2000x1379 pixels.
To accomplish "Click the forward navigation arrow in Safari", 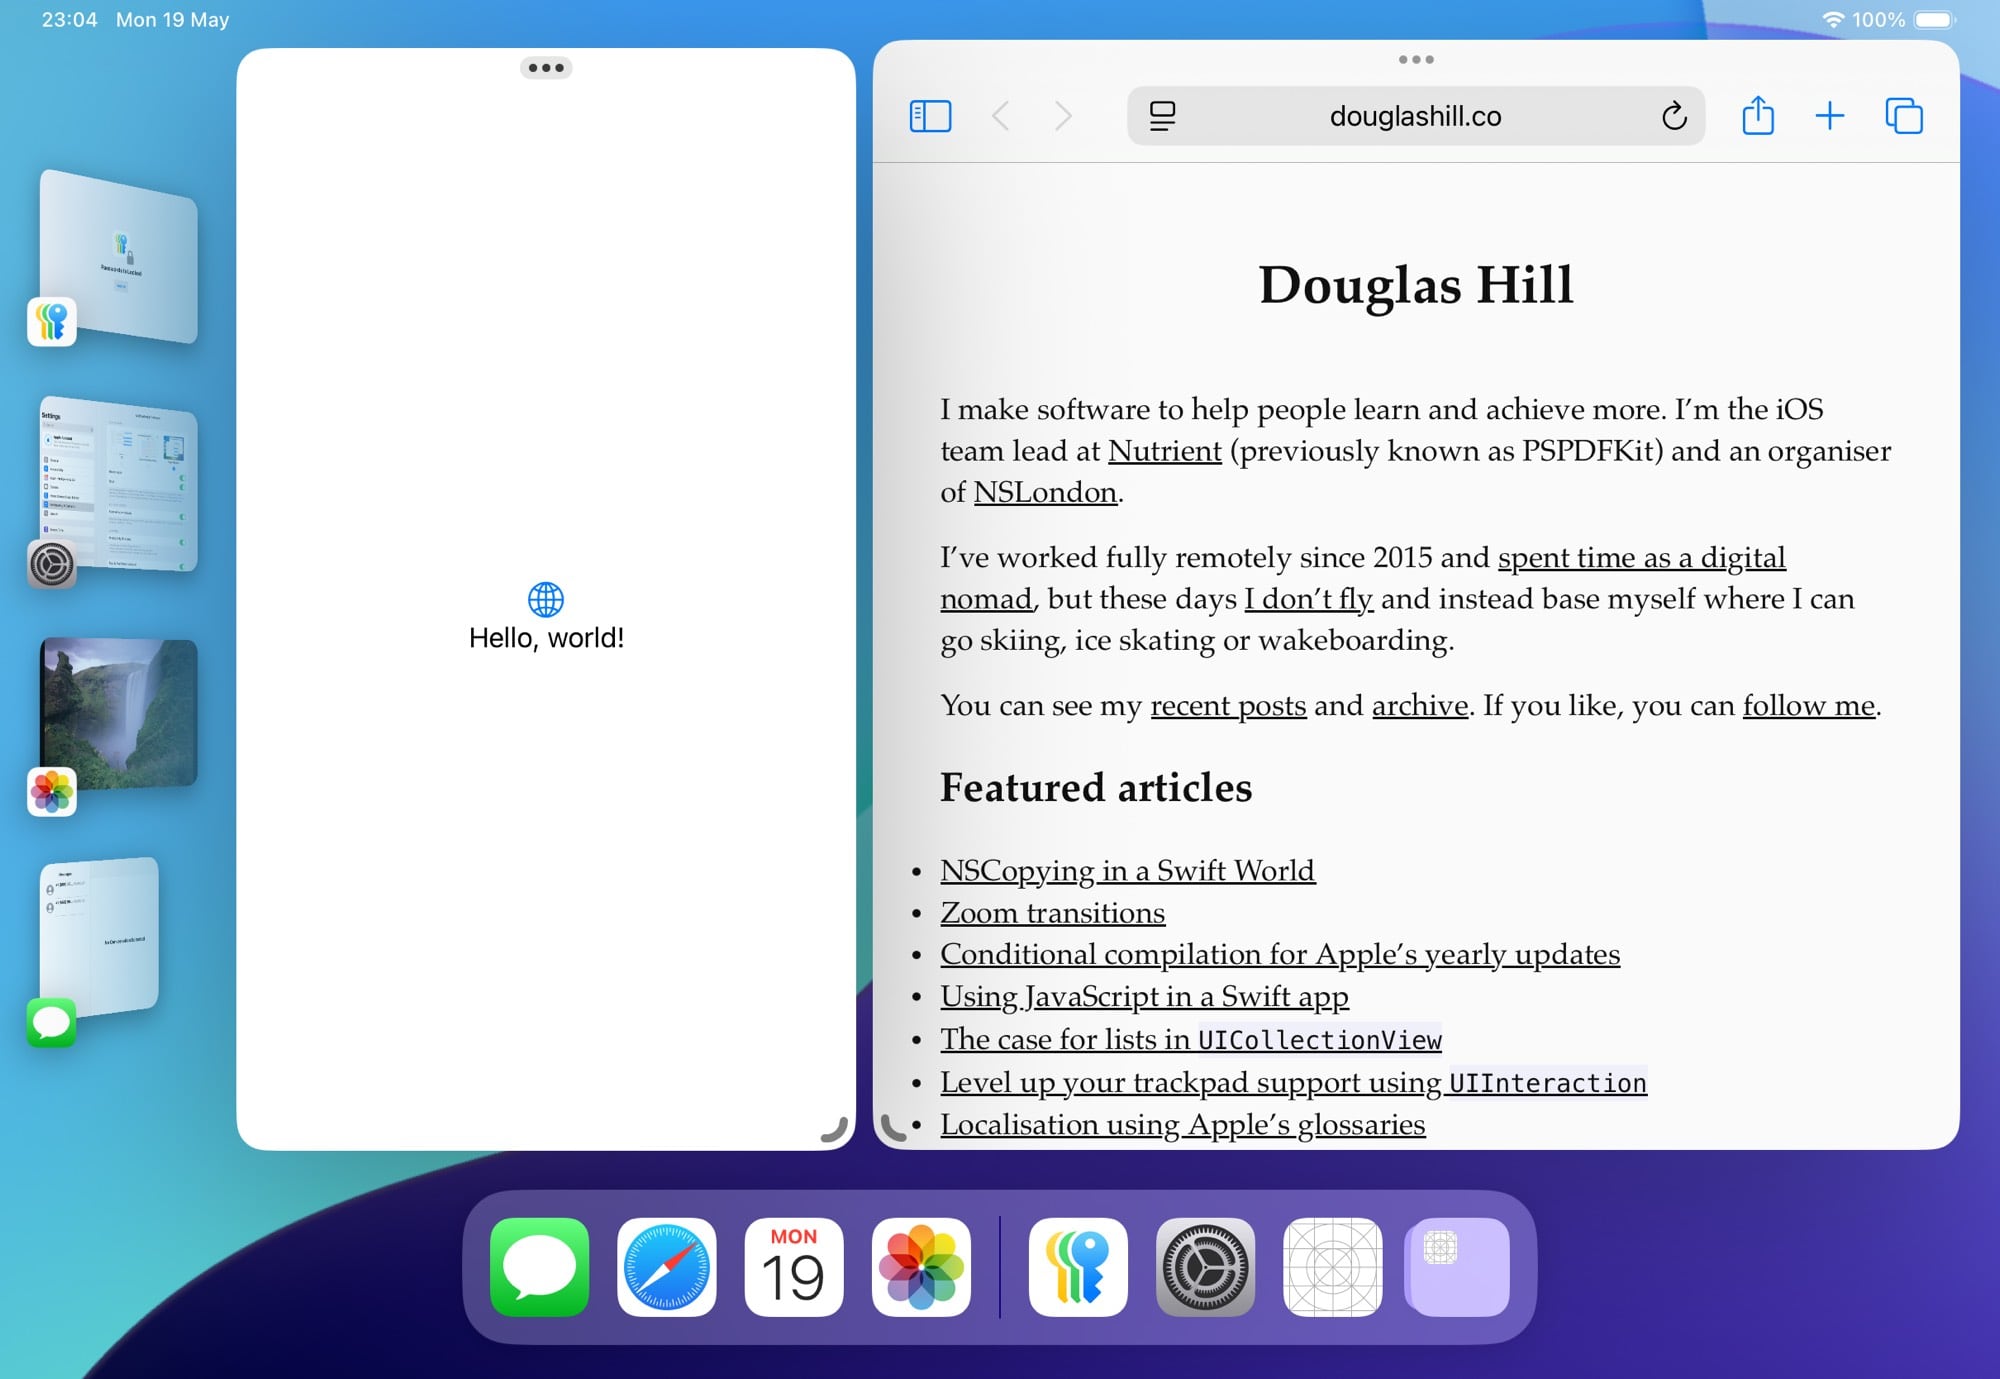I will click(1062, 115).
